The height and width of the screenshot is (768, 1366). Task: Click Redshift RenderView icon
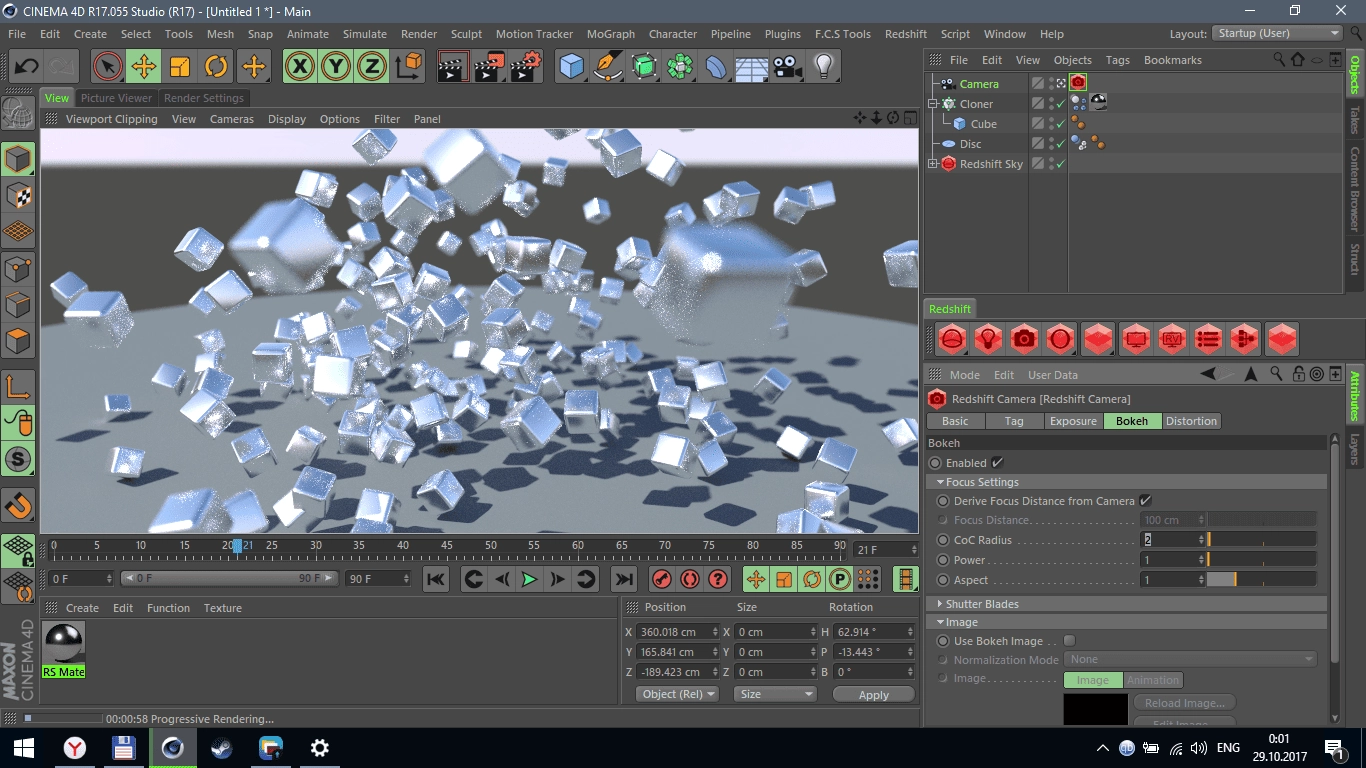click(1172, 339)
